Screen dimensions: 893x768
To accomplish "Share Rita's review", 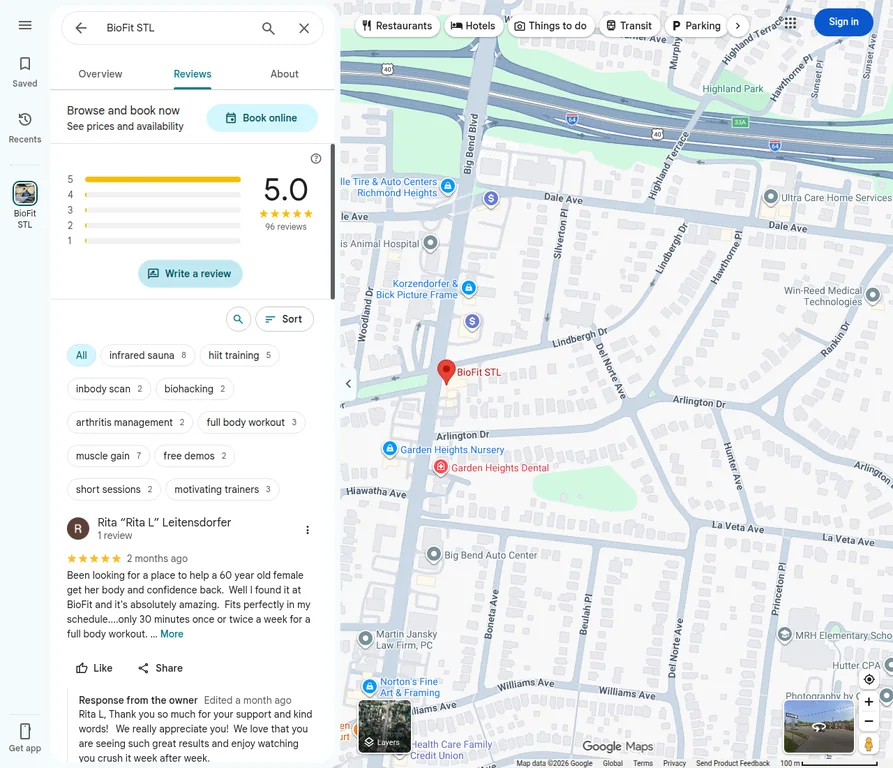I will (161, 668).
